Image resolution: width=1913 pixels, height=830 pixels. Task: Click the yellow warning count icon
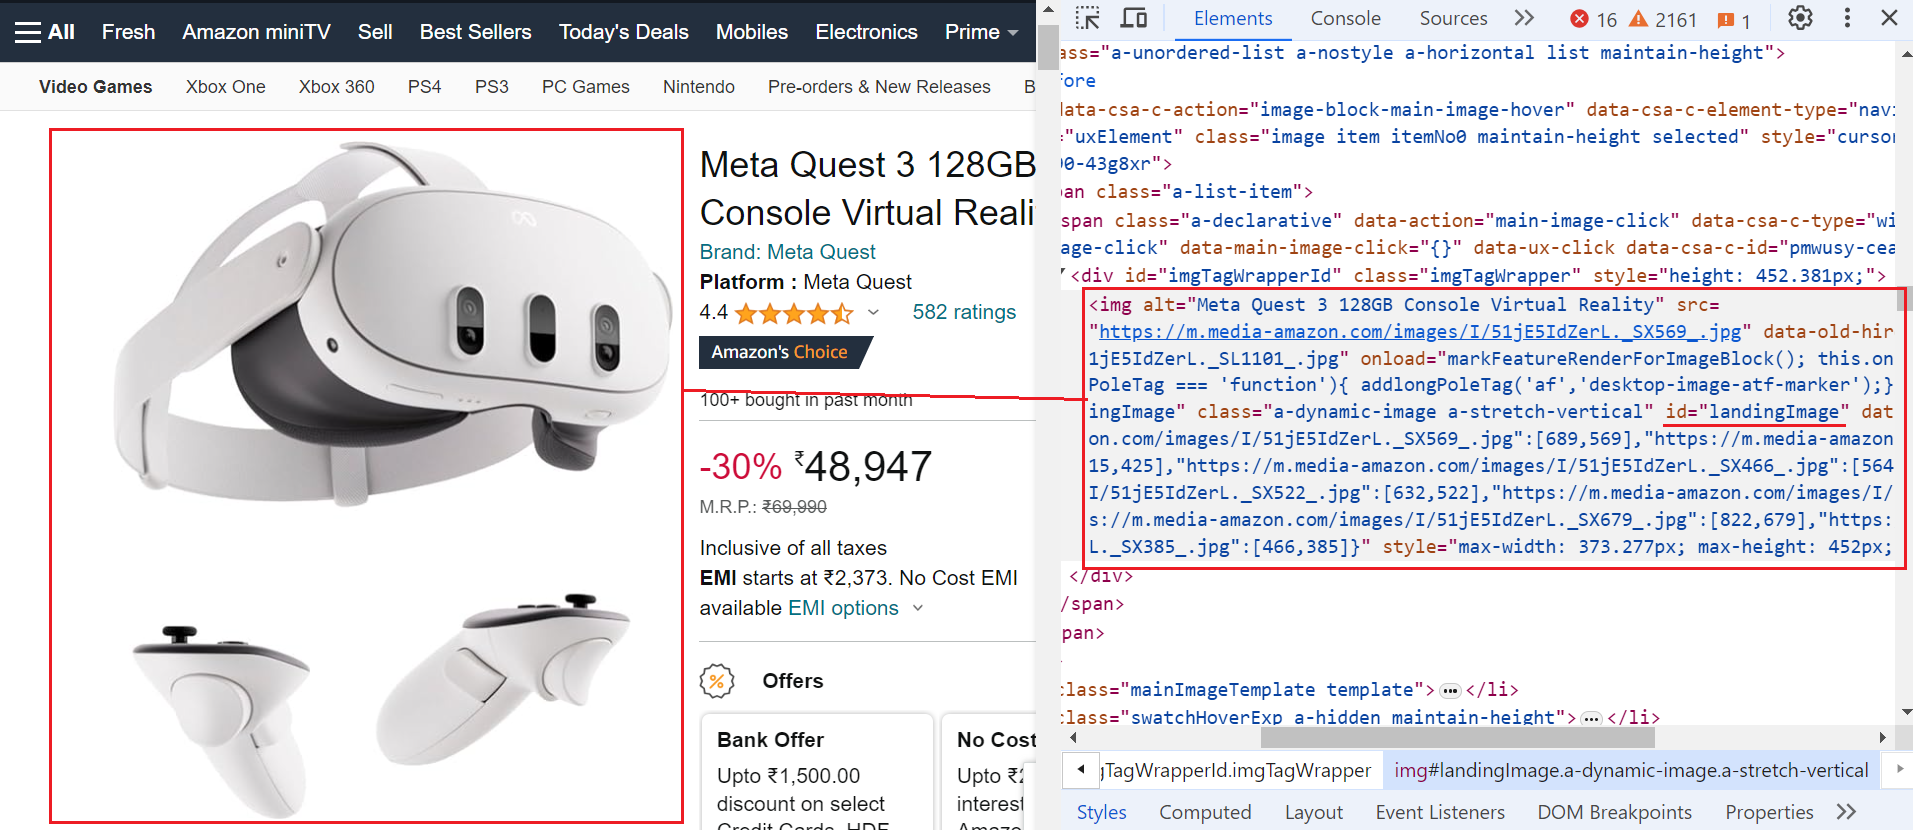click(x=1639, y=19)
